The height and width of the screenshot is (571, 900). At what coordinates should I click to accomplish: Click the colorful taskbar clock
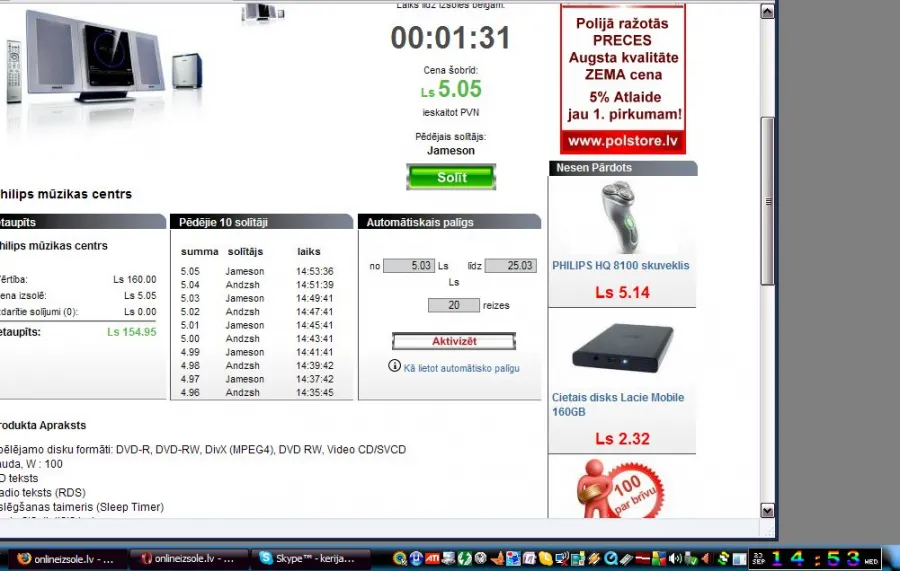pyautogui.click(x=815, y=558)
